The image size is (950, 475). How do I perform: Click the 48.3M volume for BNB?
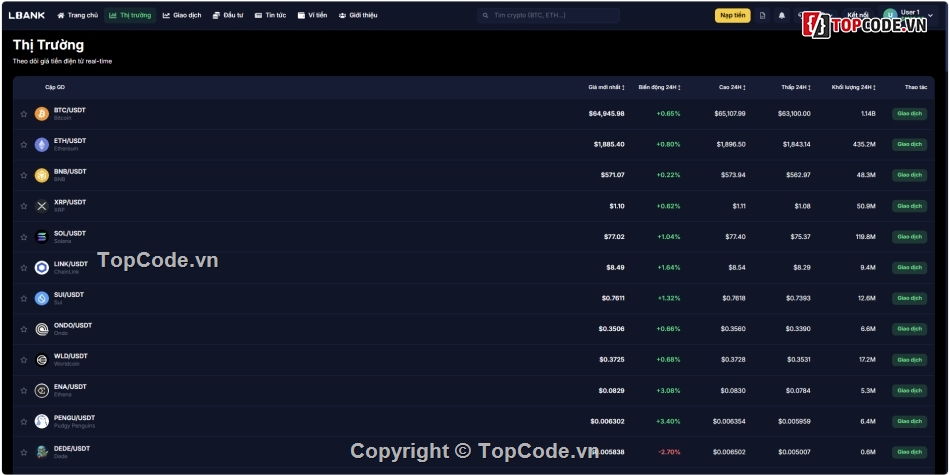866,176
